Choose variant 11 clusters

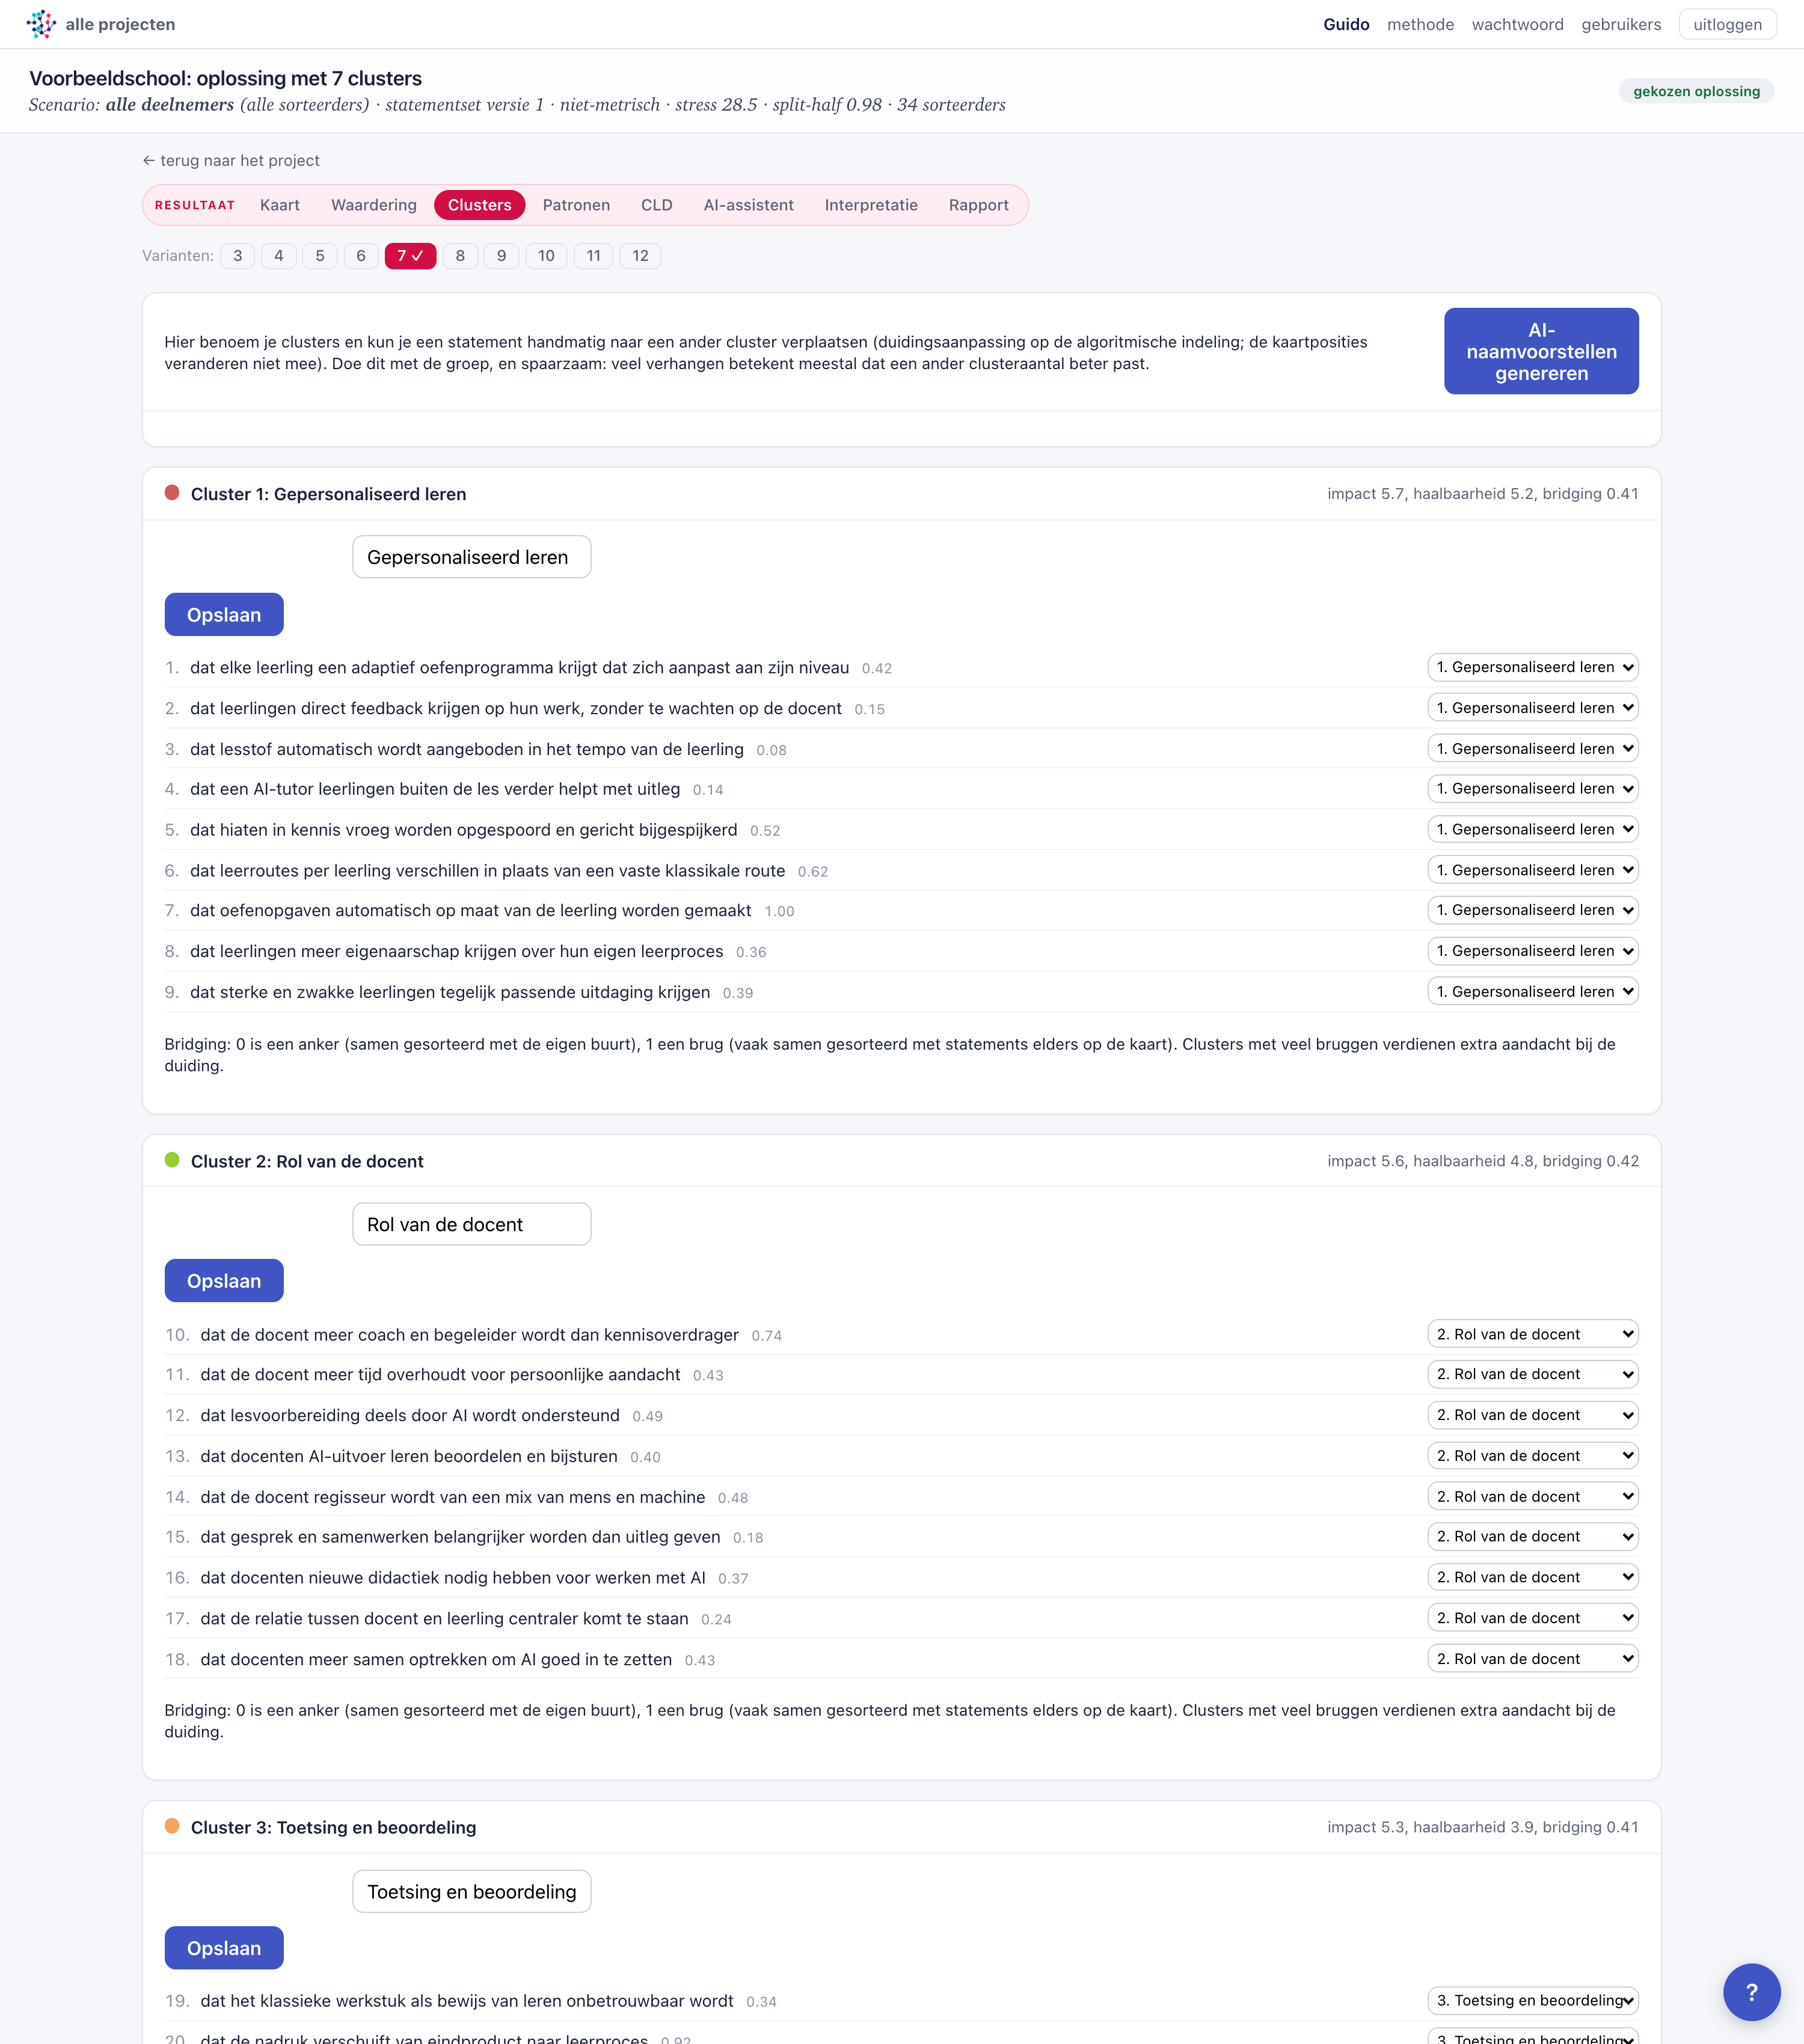click(x=594, y=256)
